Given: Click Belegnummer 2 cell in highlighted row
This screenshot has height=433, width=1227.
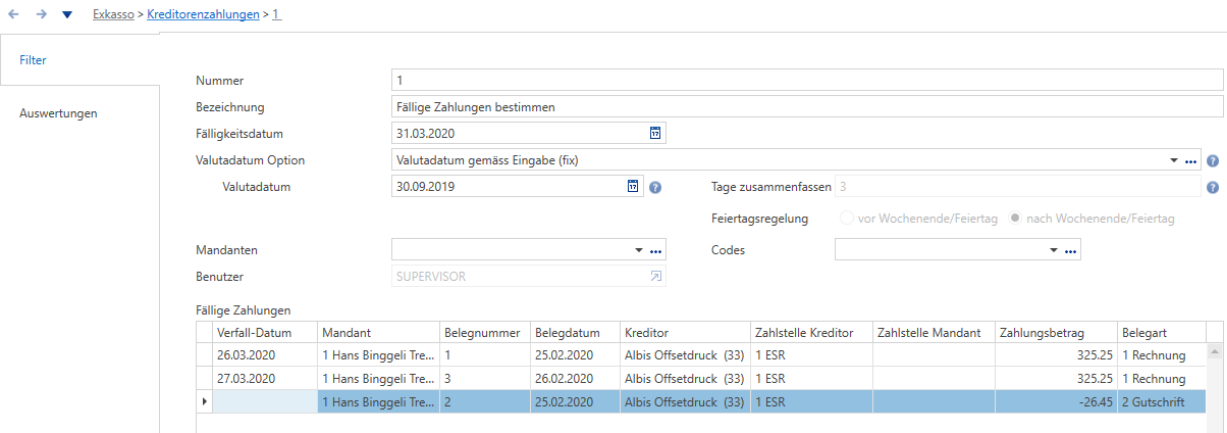Looking at the screenshot, I should [x=485, y=401].
